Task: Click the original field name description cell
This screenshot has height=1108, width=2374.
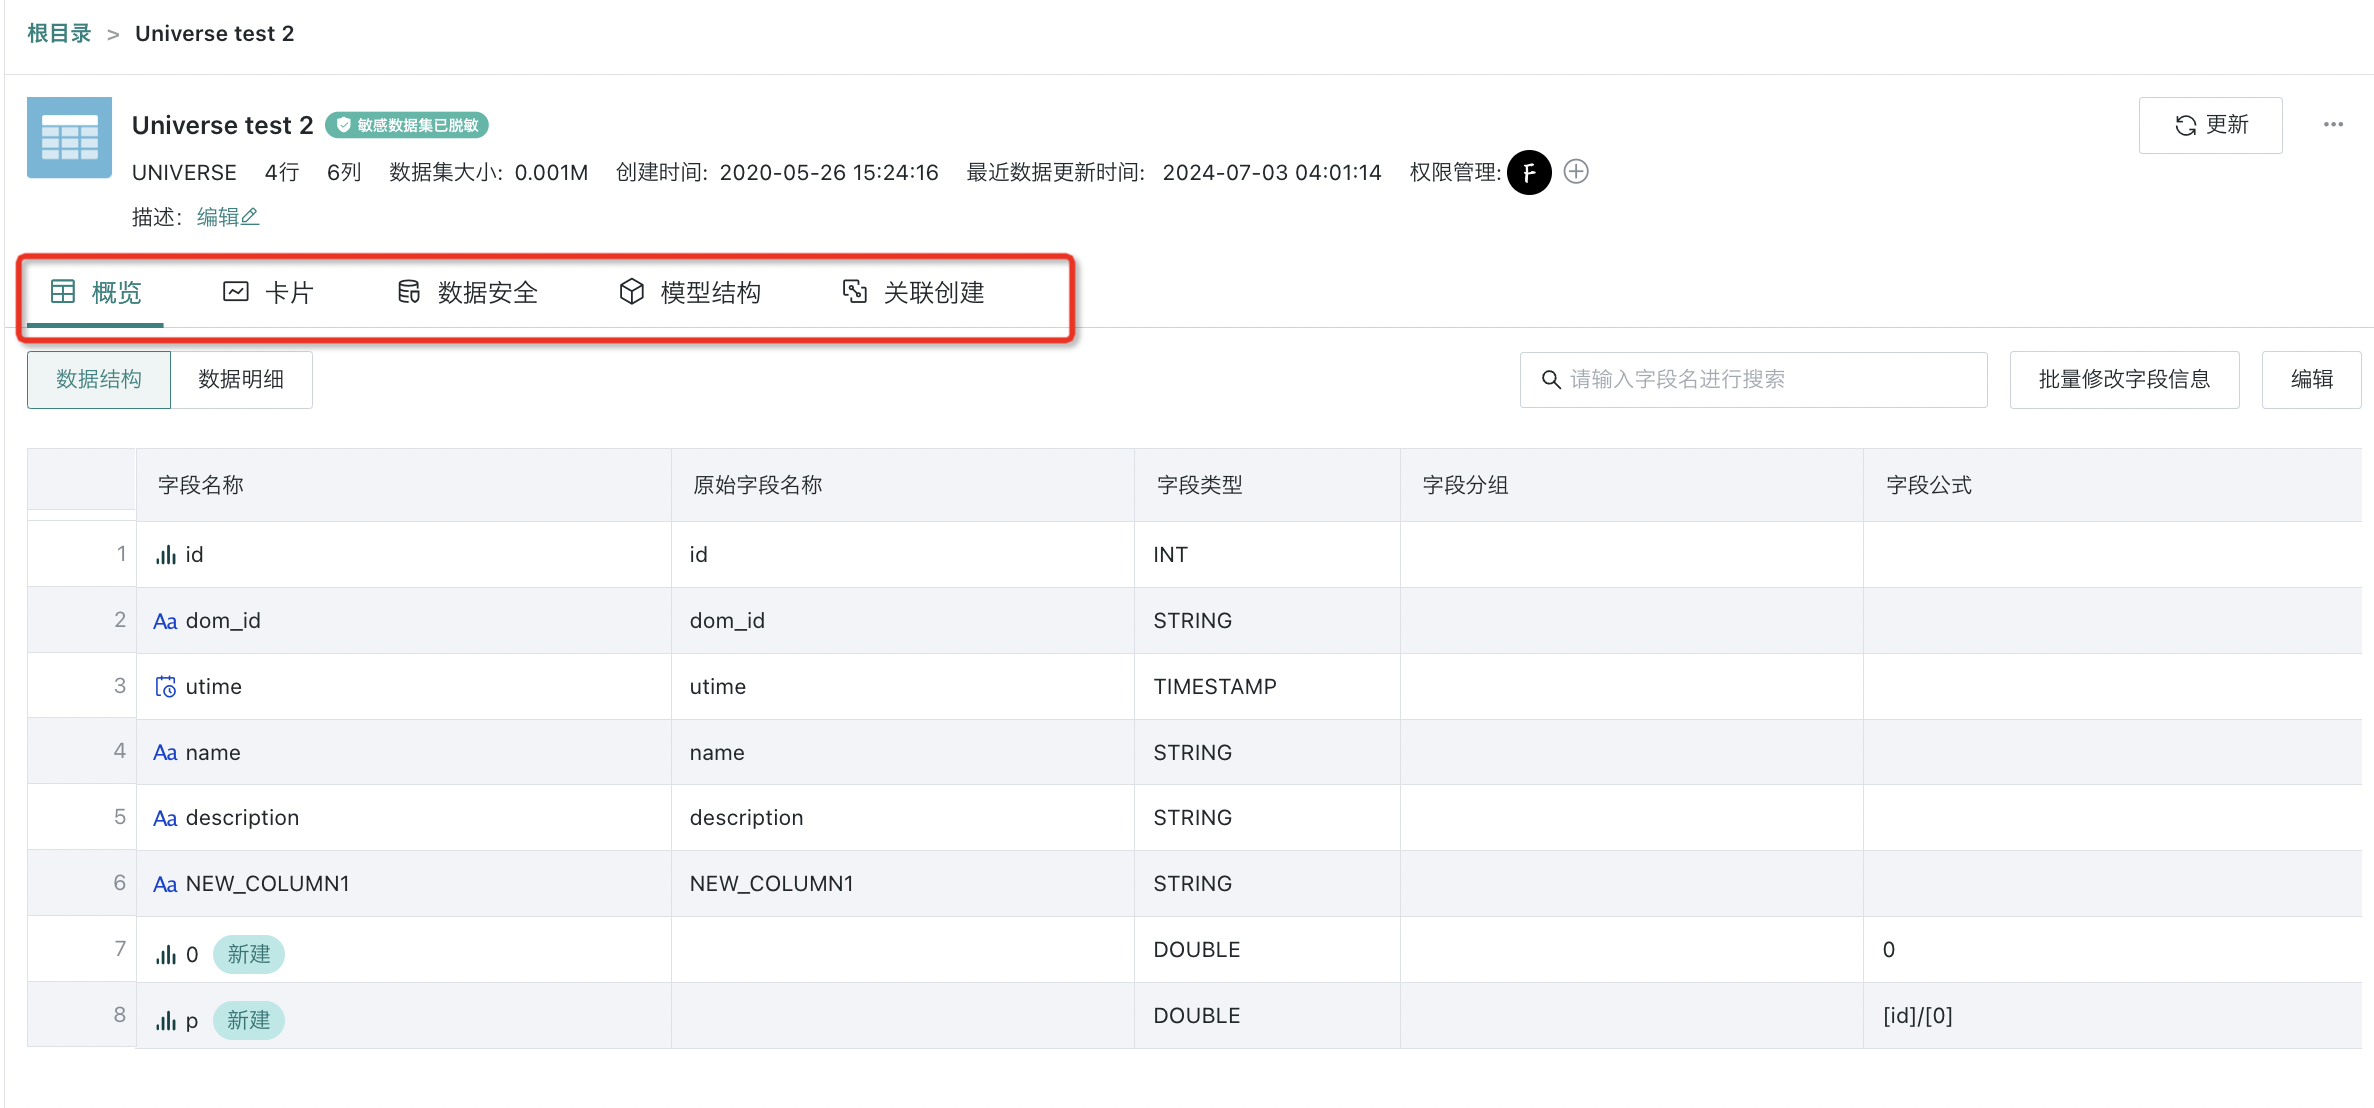Action: 902,817
